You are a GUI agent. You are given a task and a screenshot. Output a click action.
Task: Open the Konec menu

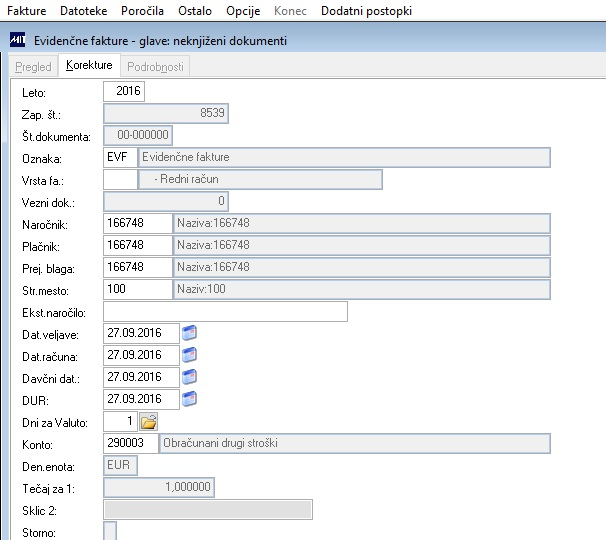coord(290,11)
